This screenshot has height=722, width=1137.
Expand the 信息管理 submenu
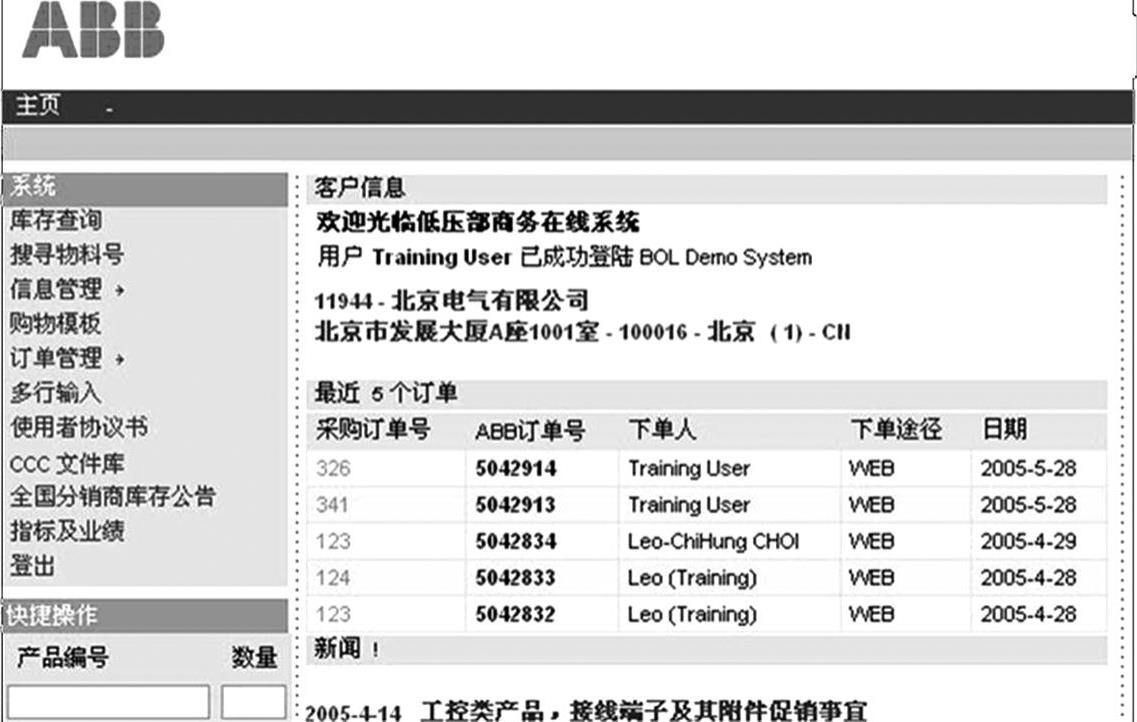(67, 289)
